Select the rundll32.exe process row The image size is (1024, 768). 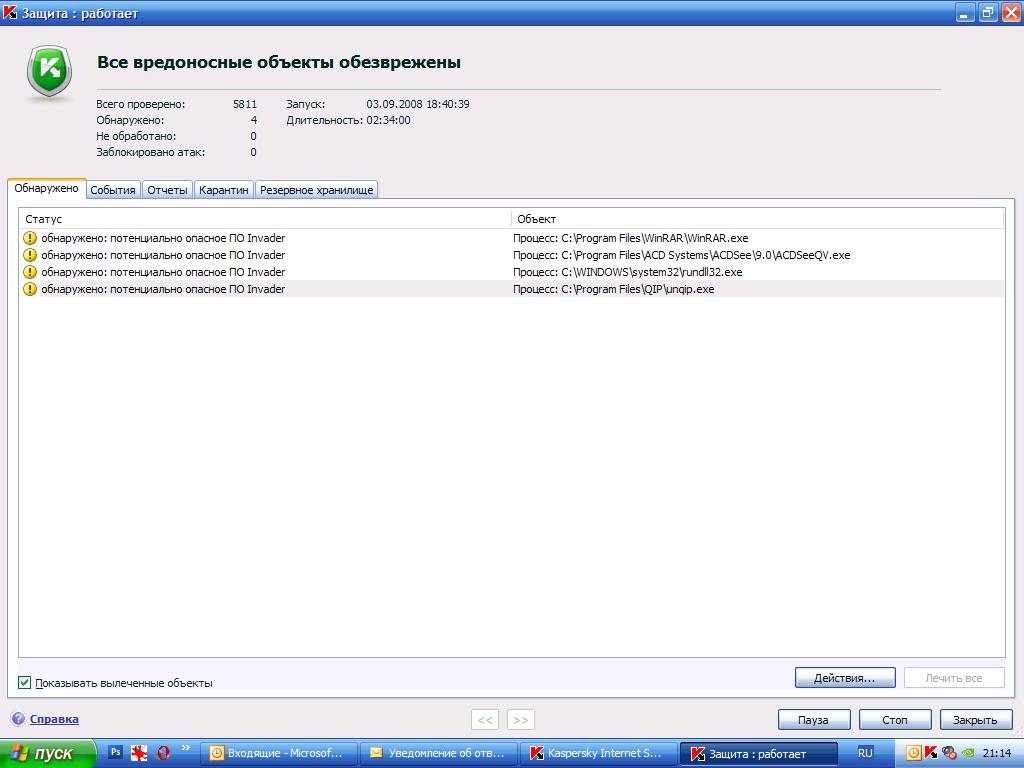click(512, 272)
